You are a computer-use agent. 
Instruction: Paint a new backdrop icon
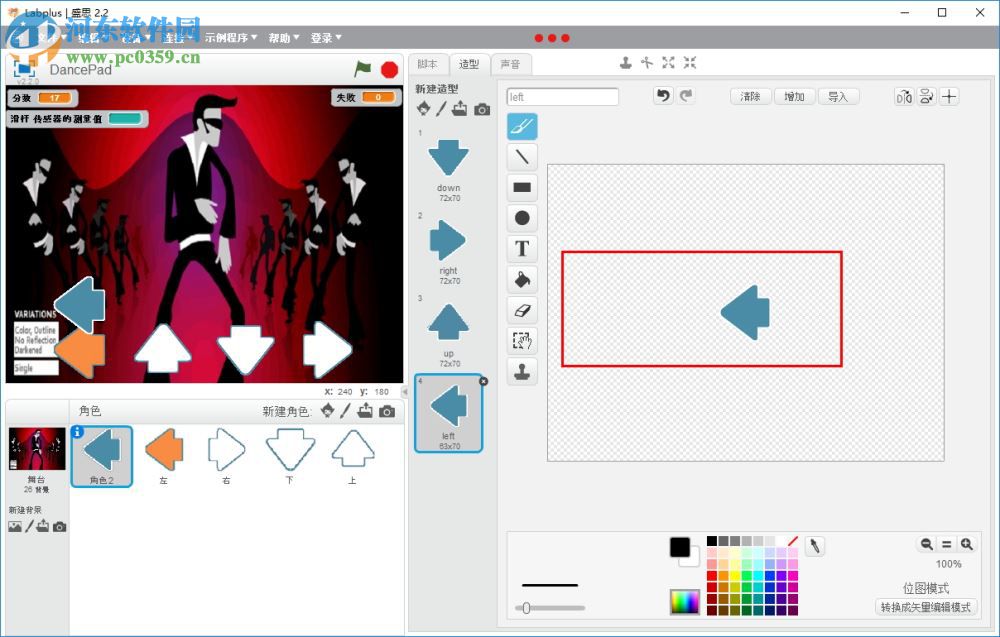tap(29, 526)
